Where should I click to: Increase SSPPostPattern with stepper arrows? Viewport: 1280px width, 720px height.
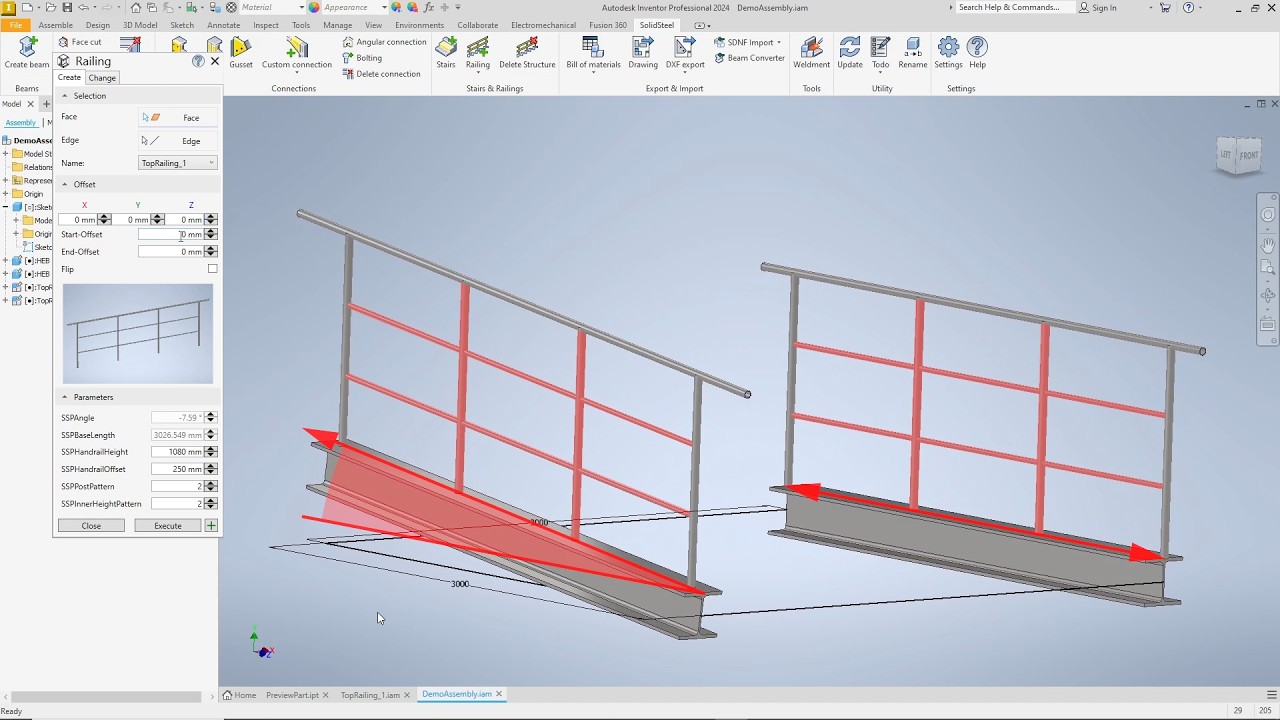click(x=210, y=484)
